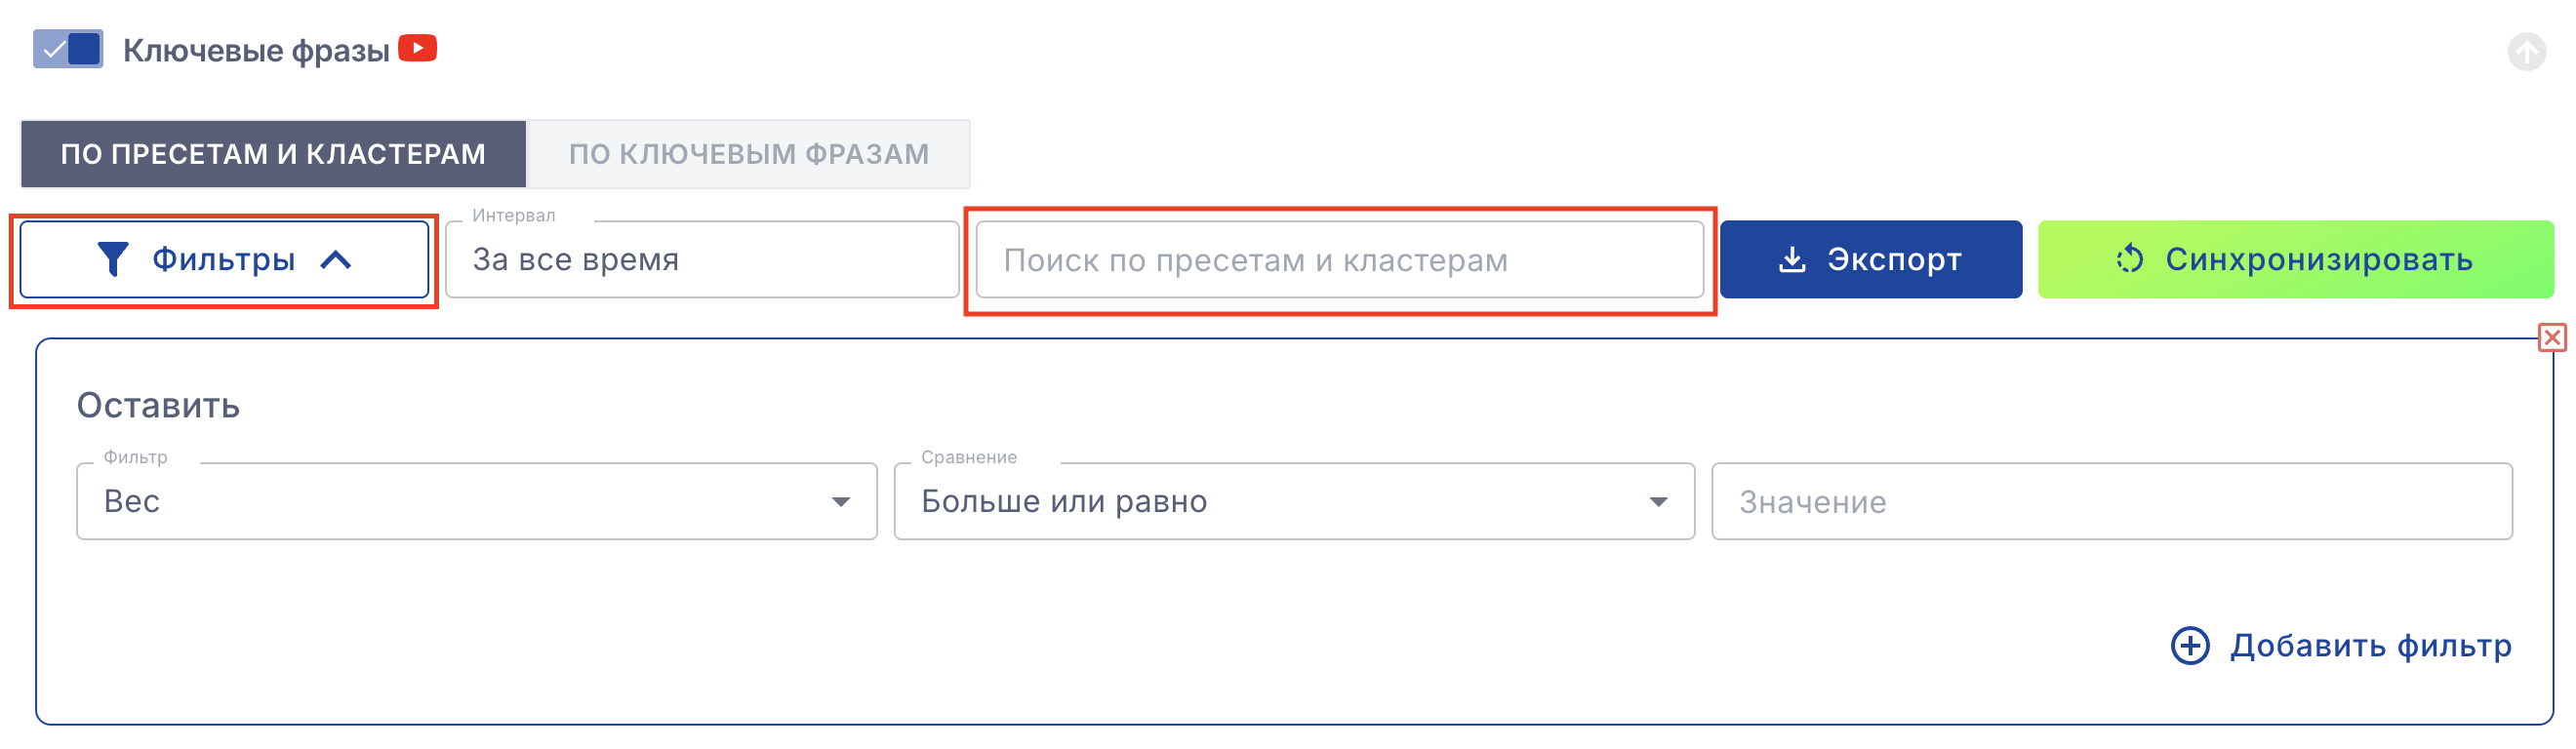
Task: Click the plus circle add-filter icon
Action: pyautogui.click(x=2189, y=645)
